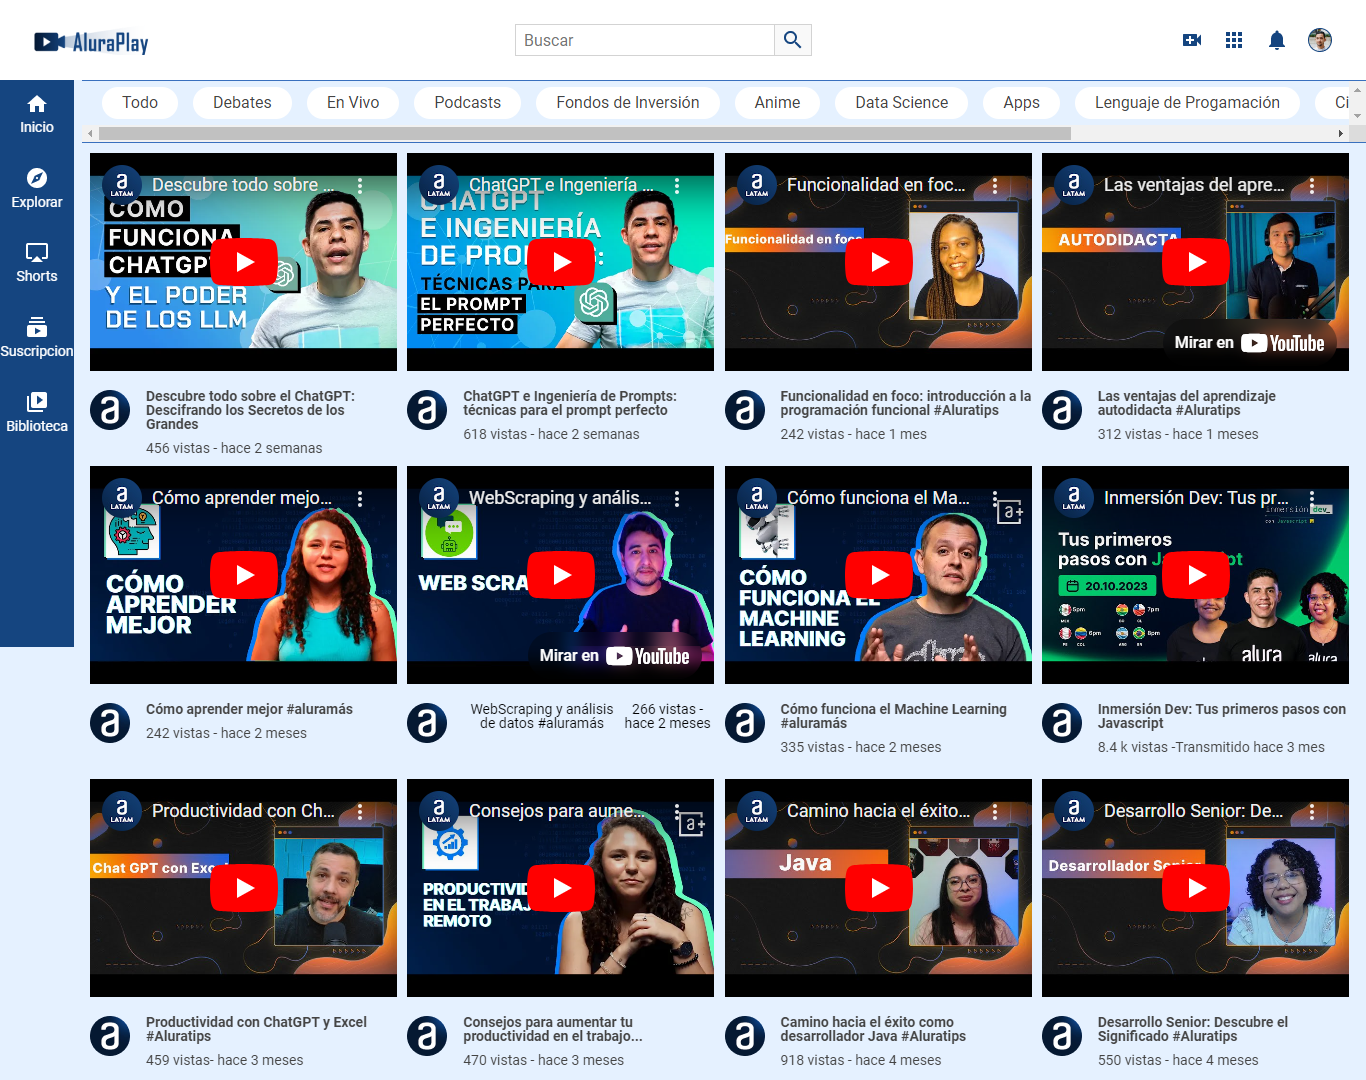The width and height of the screenshot is (1366, 1080).
Task: Open 'Cómo funciona el Machine Learning' title link
Action: tap(893, 716)
